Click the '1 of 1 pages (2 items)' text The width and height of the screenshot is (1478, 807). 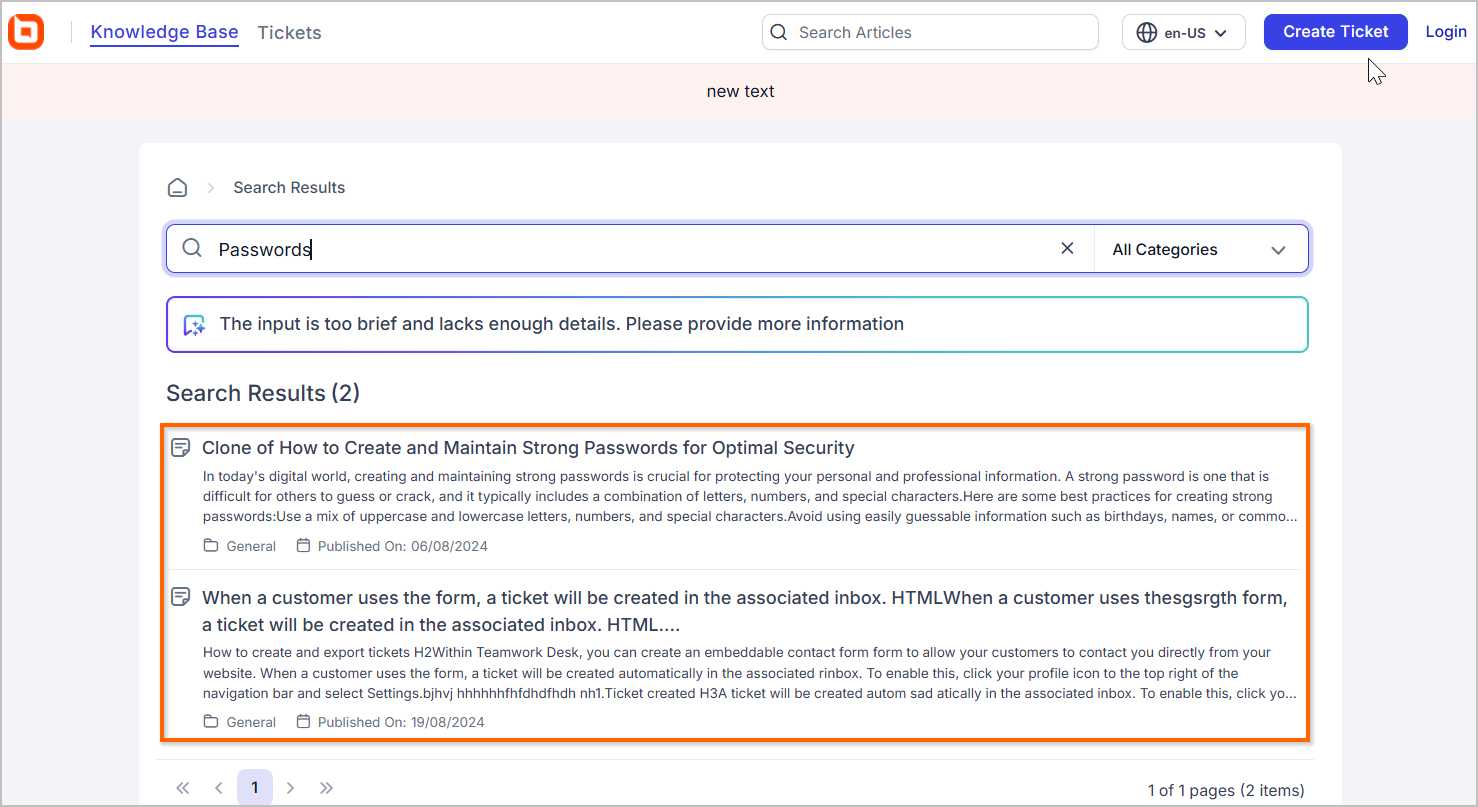coord(1226,790)
